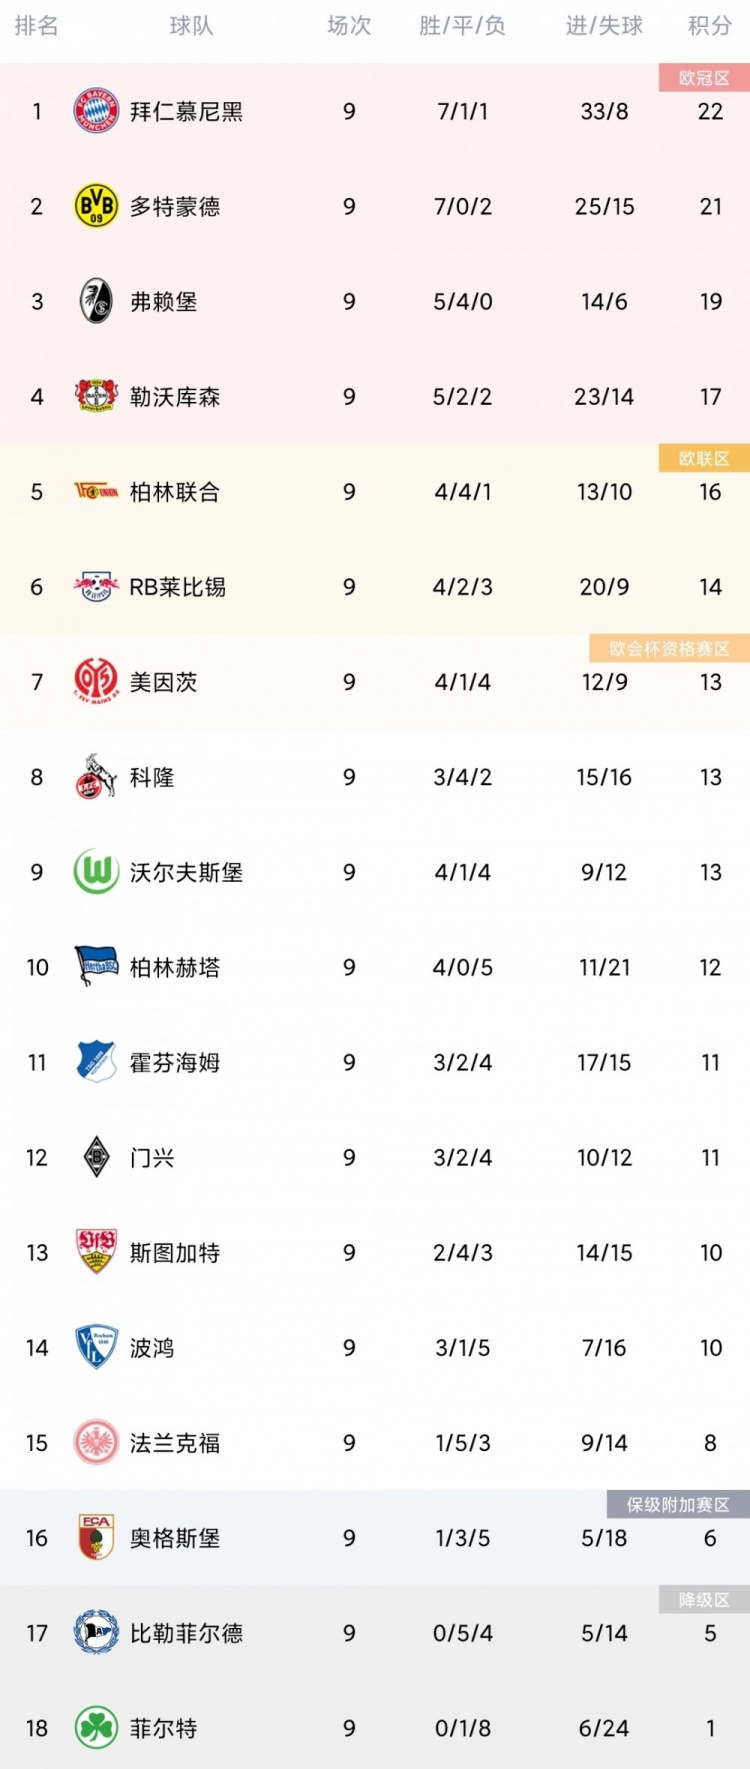Viewport: 750px width, 1769px height.
Task: Open the Eintracht Frankfurt eagle crest
Action: (x=96, y=1443)
